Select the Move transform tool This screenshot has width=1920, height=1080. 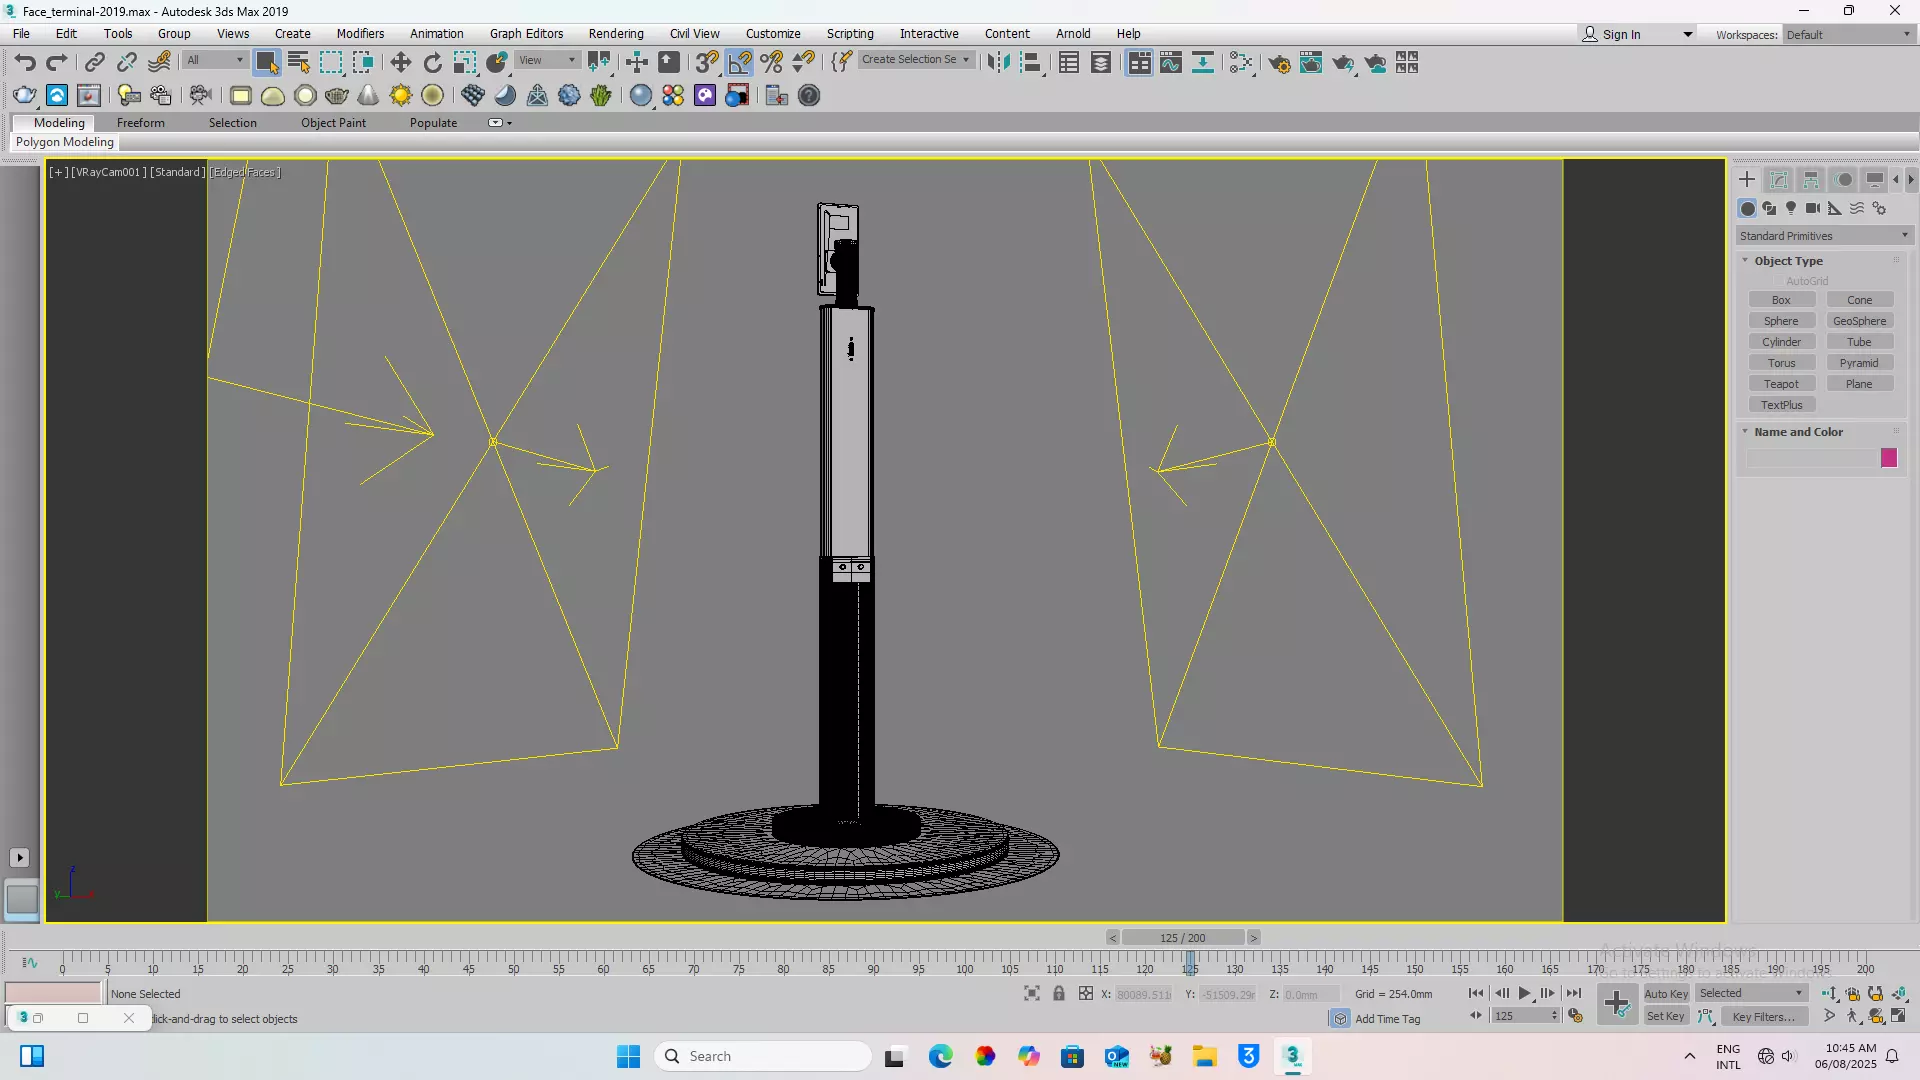click(400, 63)
